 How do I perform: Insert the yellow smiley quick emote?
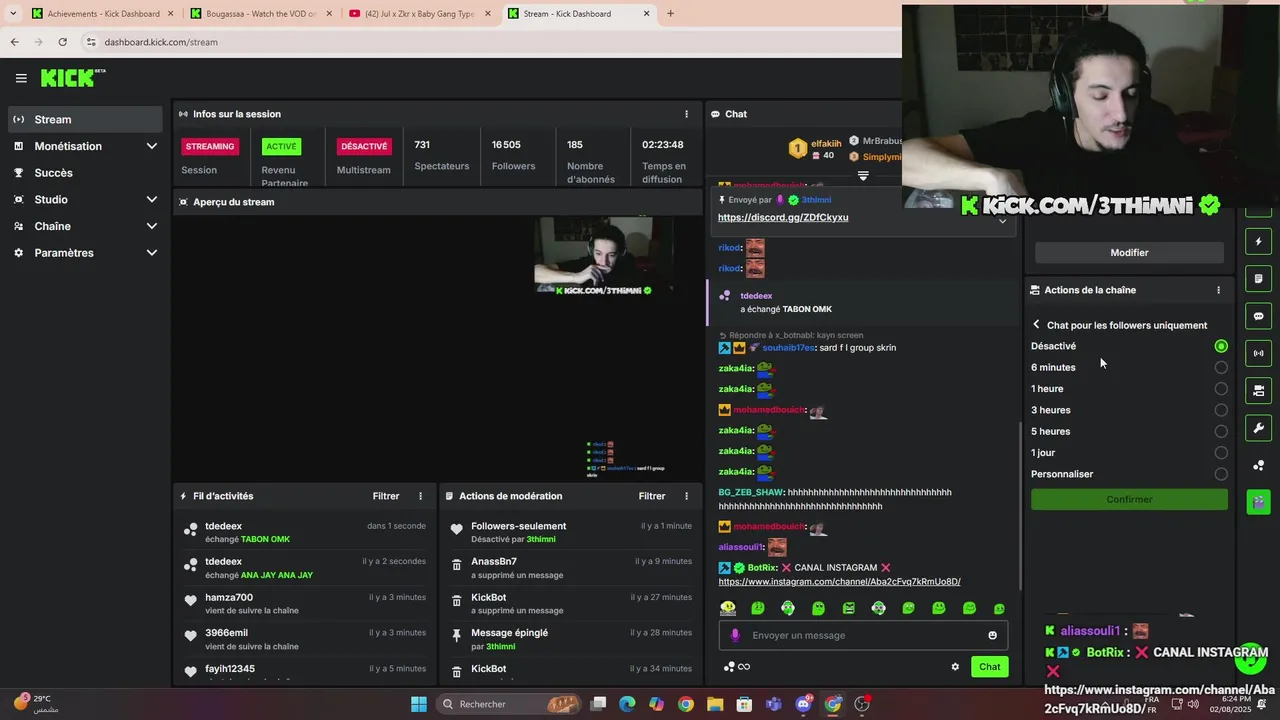[728, 608]
